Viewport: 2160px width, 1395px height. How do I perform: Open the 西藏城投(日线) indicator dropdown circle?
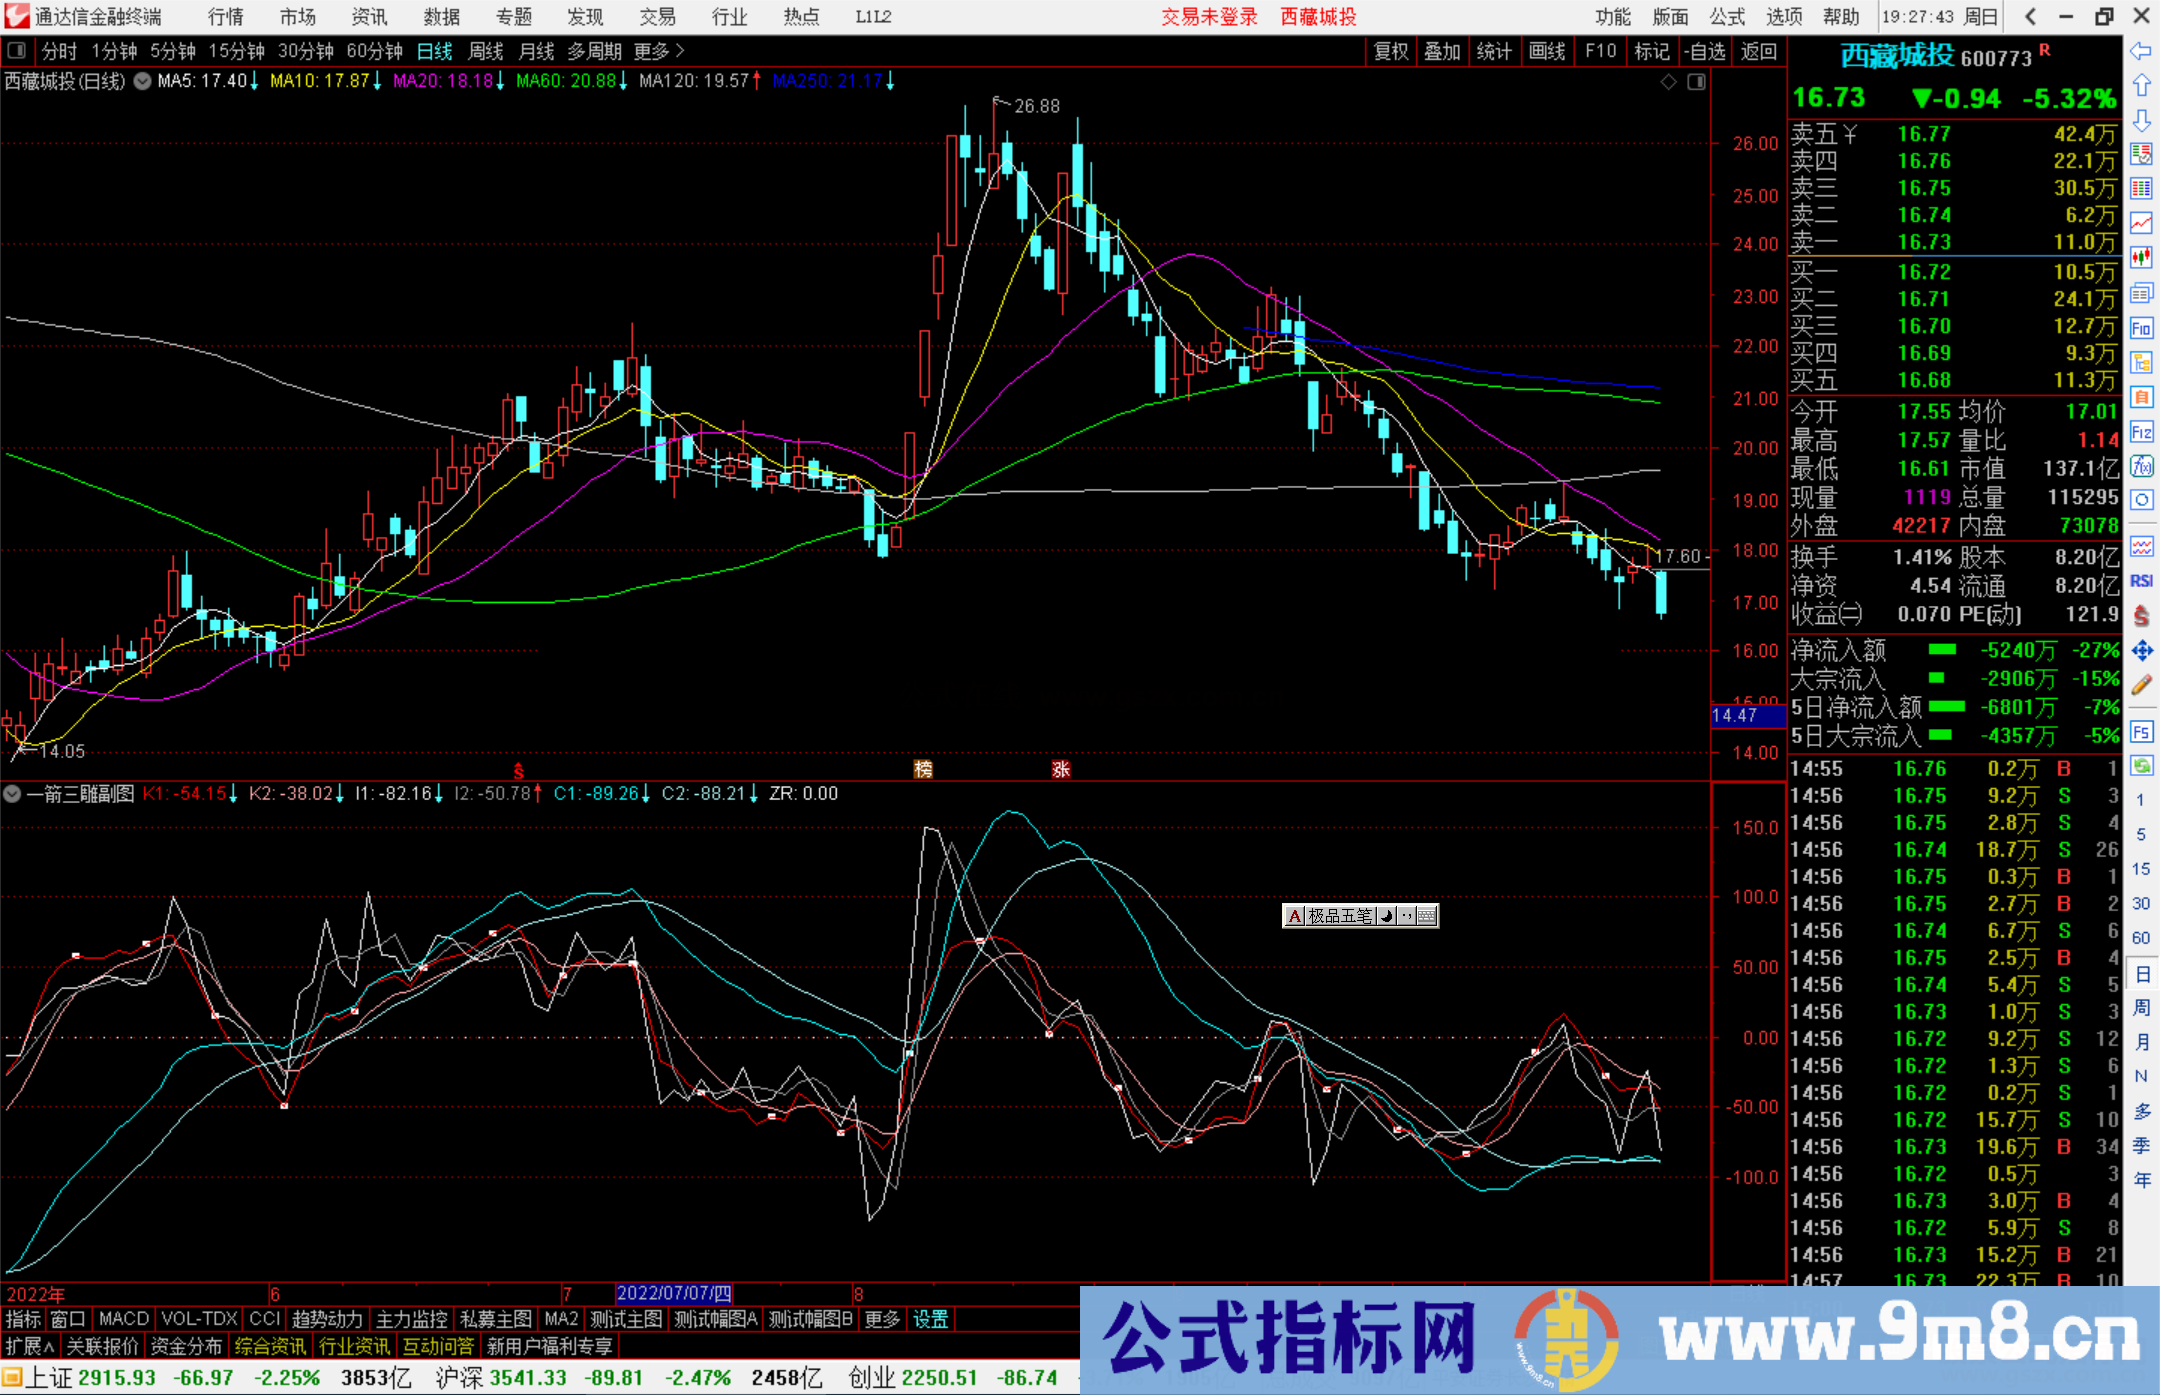pos(142,81)
